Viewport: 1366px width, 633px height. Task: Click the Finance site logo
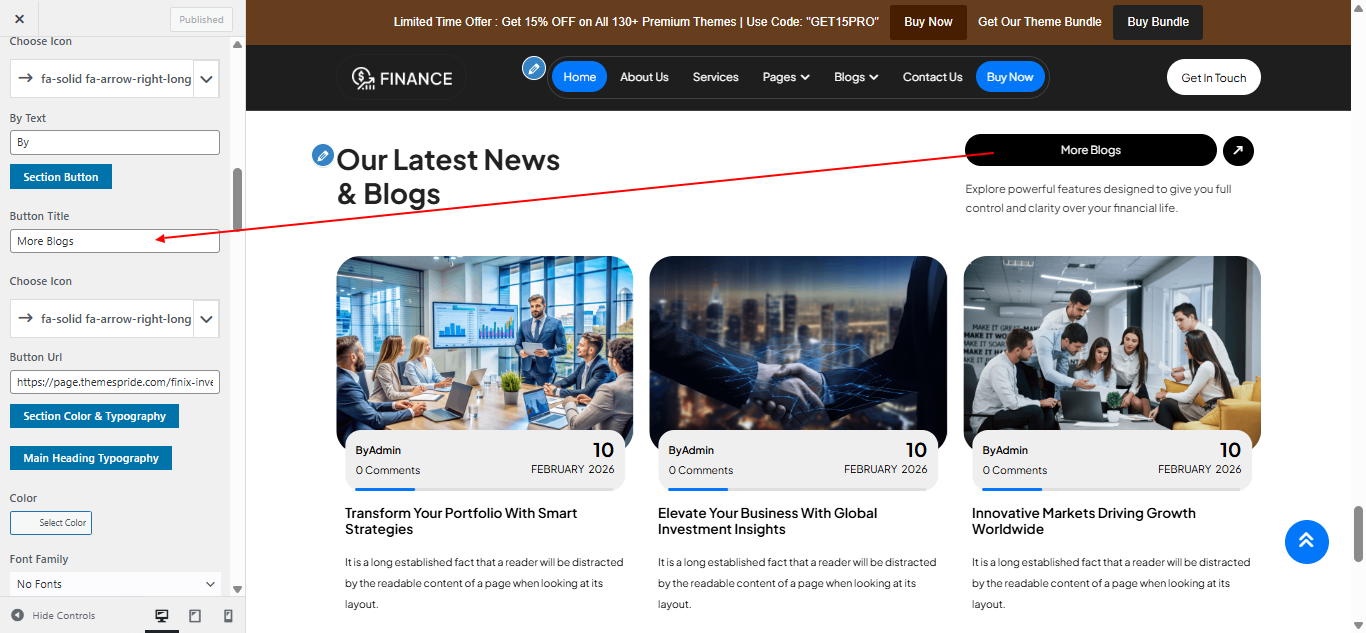coord(402,78)
